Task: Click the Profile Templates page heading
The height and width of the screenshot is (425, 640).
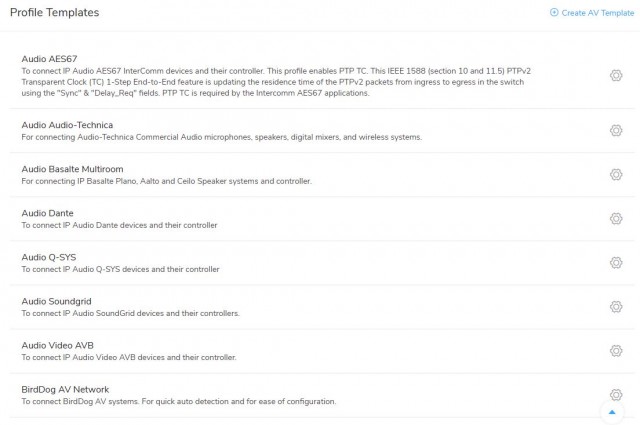Action: click(x=54, y=13)
